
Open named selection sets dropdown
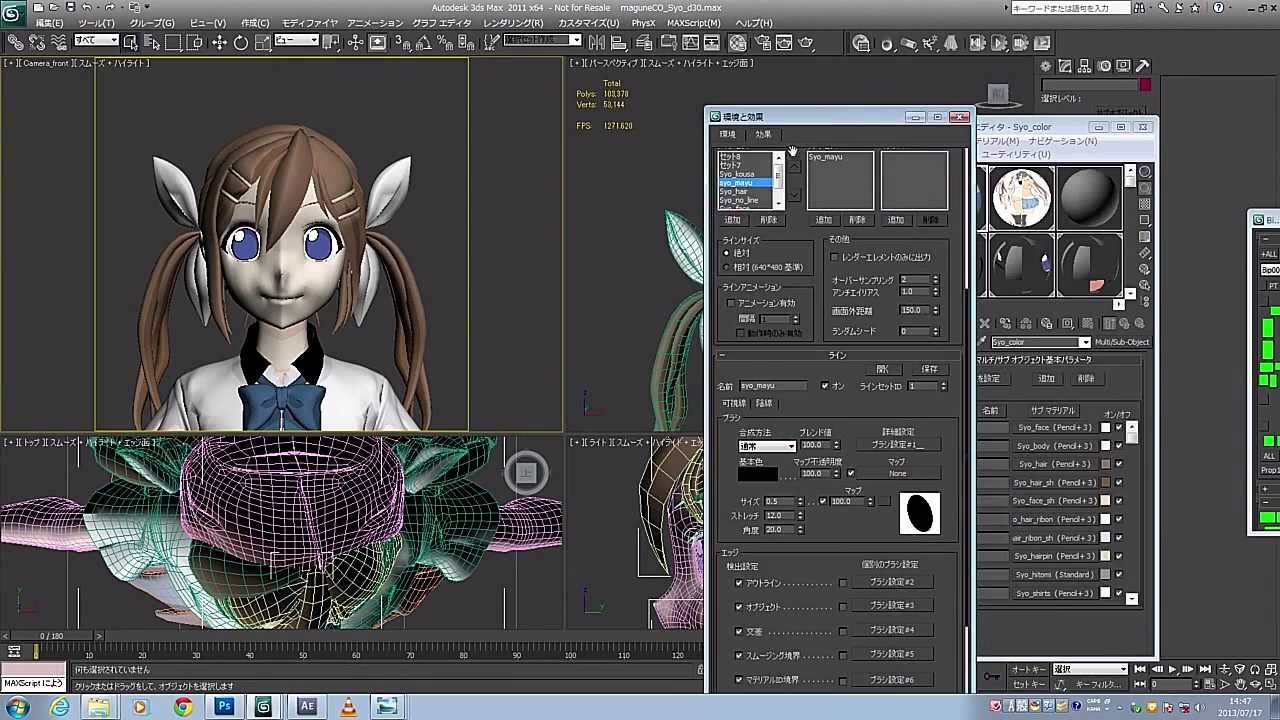click(x=541, y=41)
